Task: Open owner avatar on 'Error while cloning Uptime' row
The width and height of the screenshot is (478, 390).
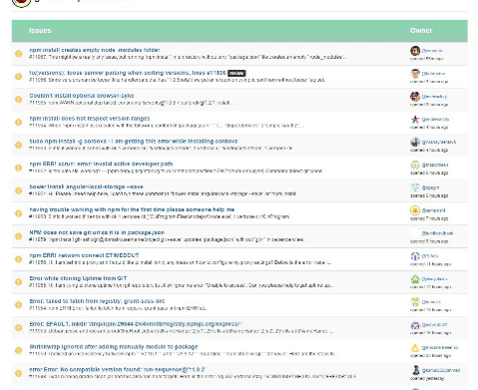Action: (x=415, y=279)
